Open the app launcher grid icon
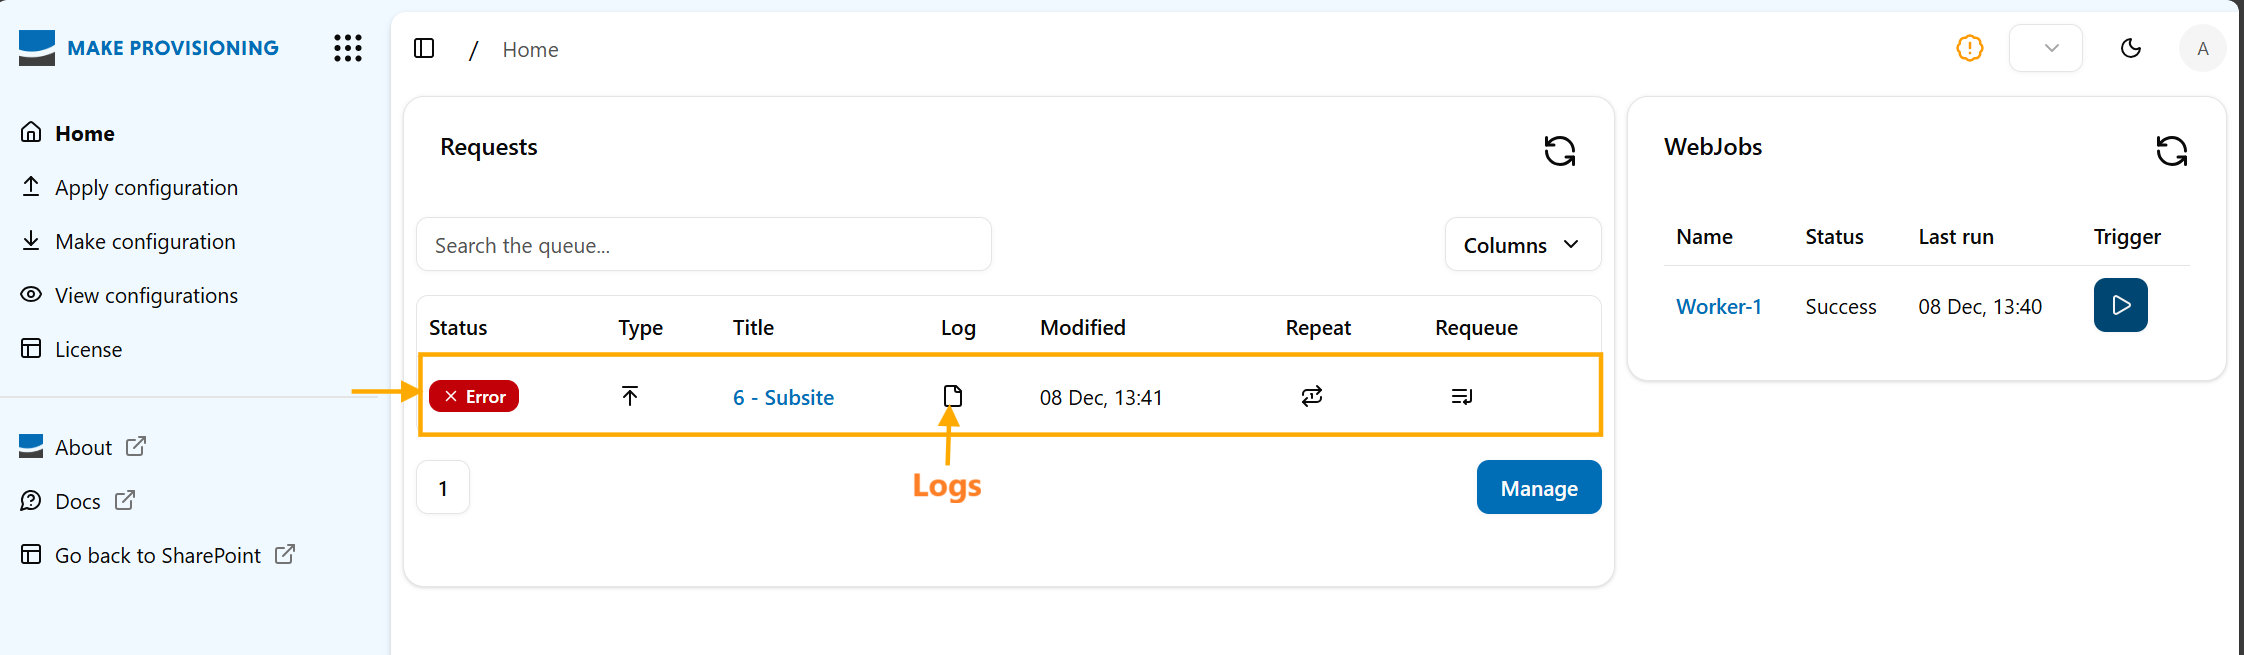The image size is (2244, 655). (x=347, y=48)
